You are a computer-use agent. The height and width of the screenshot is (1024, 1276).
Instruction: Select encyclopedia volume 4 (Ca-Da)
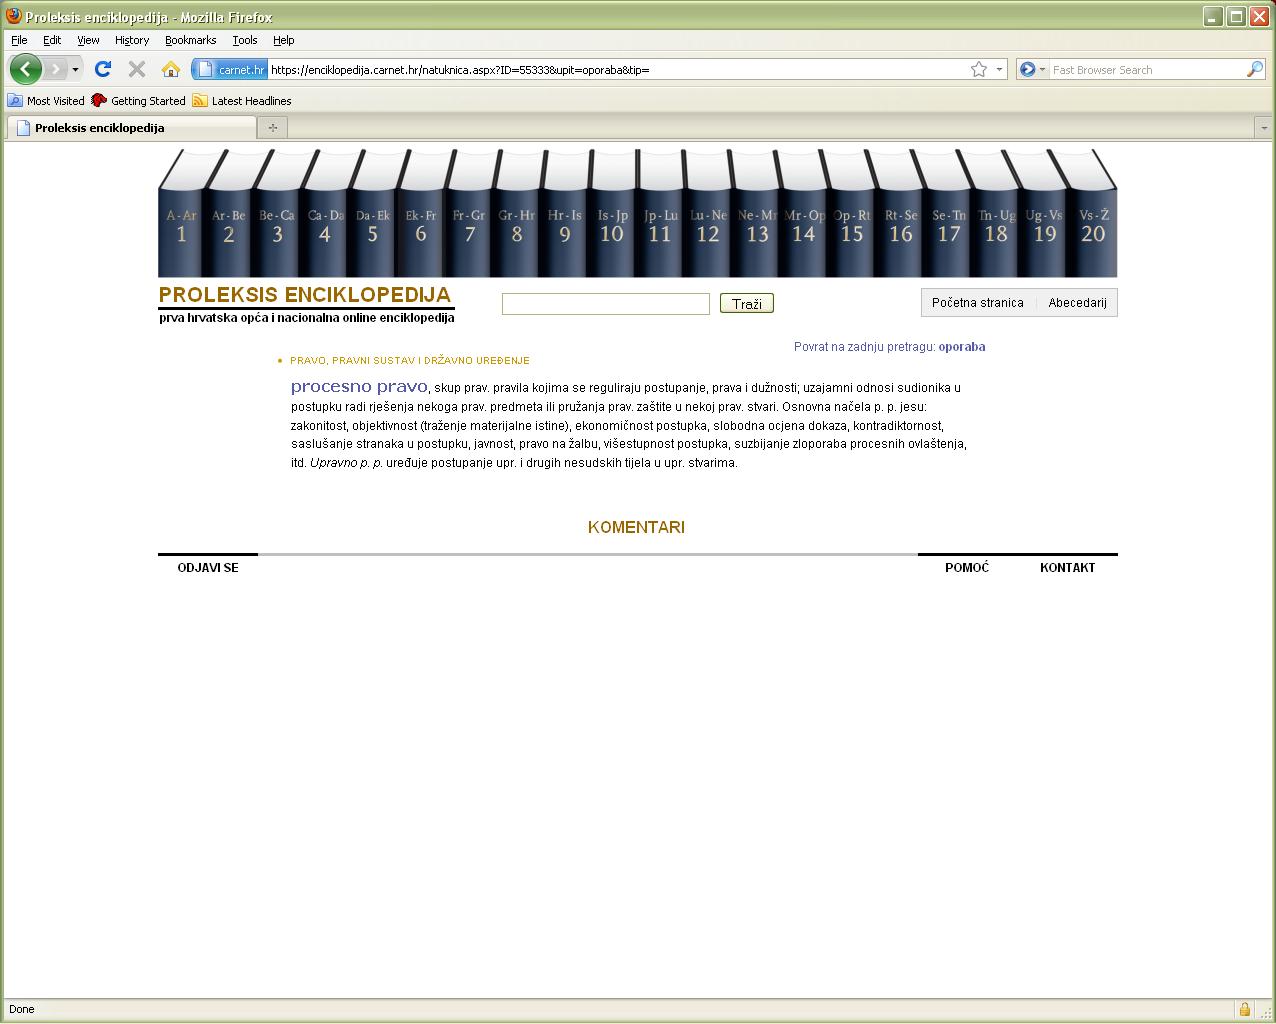(x=325, y=213)
